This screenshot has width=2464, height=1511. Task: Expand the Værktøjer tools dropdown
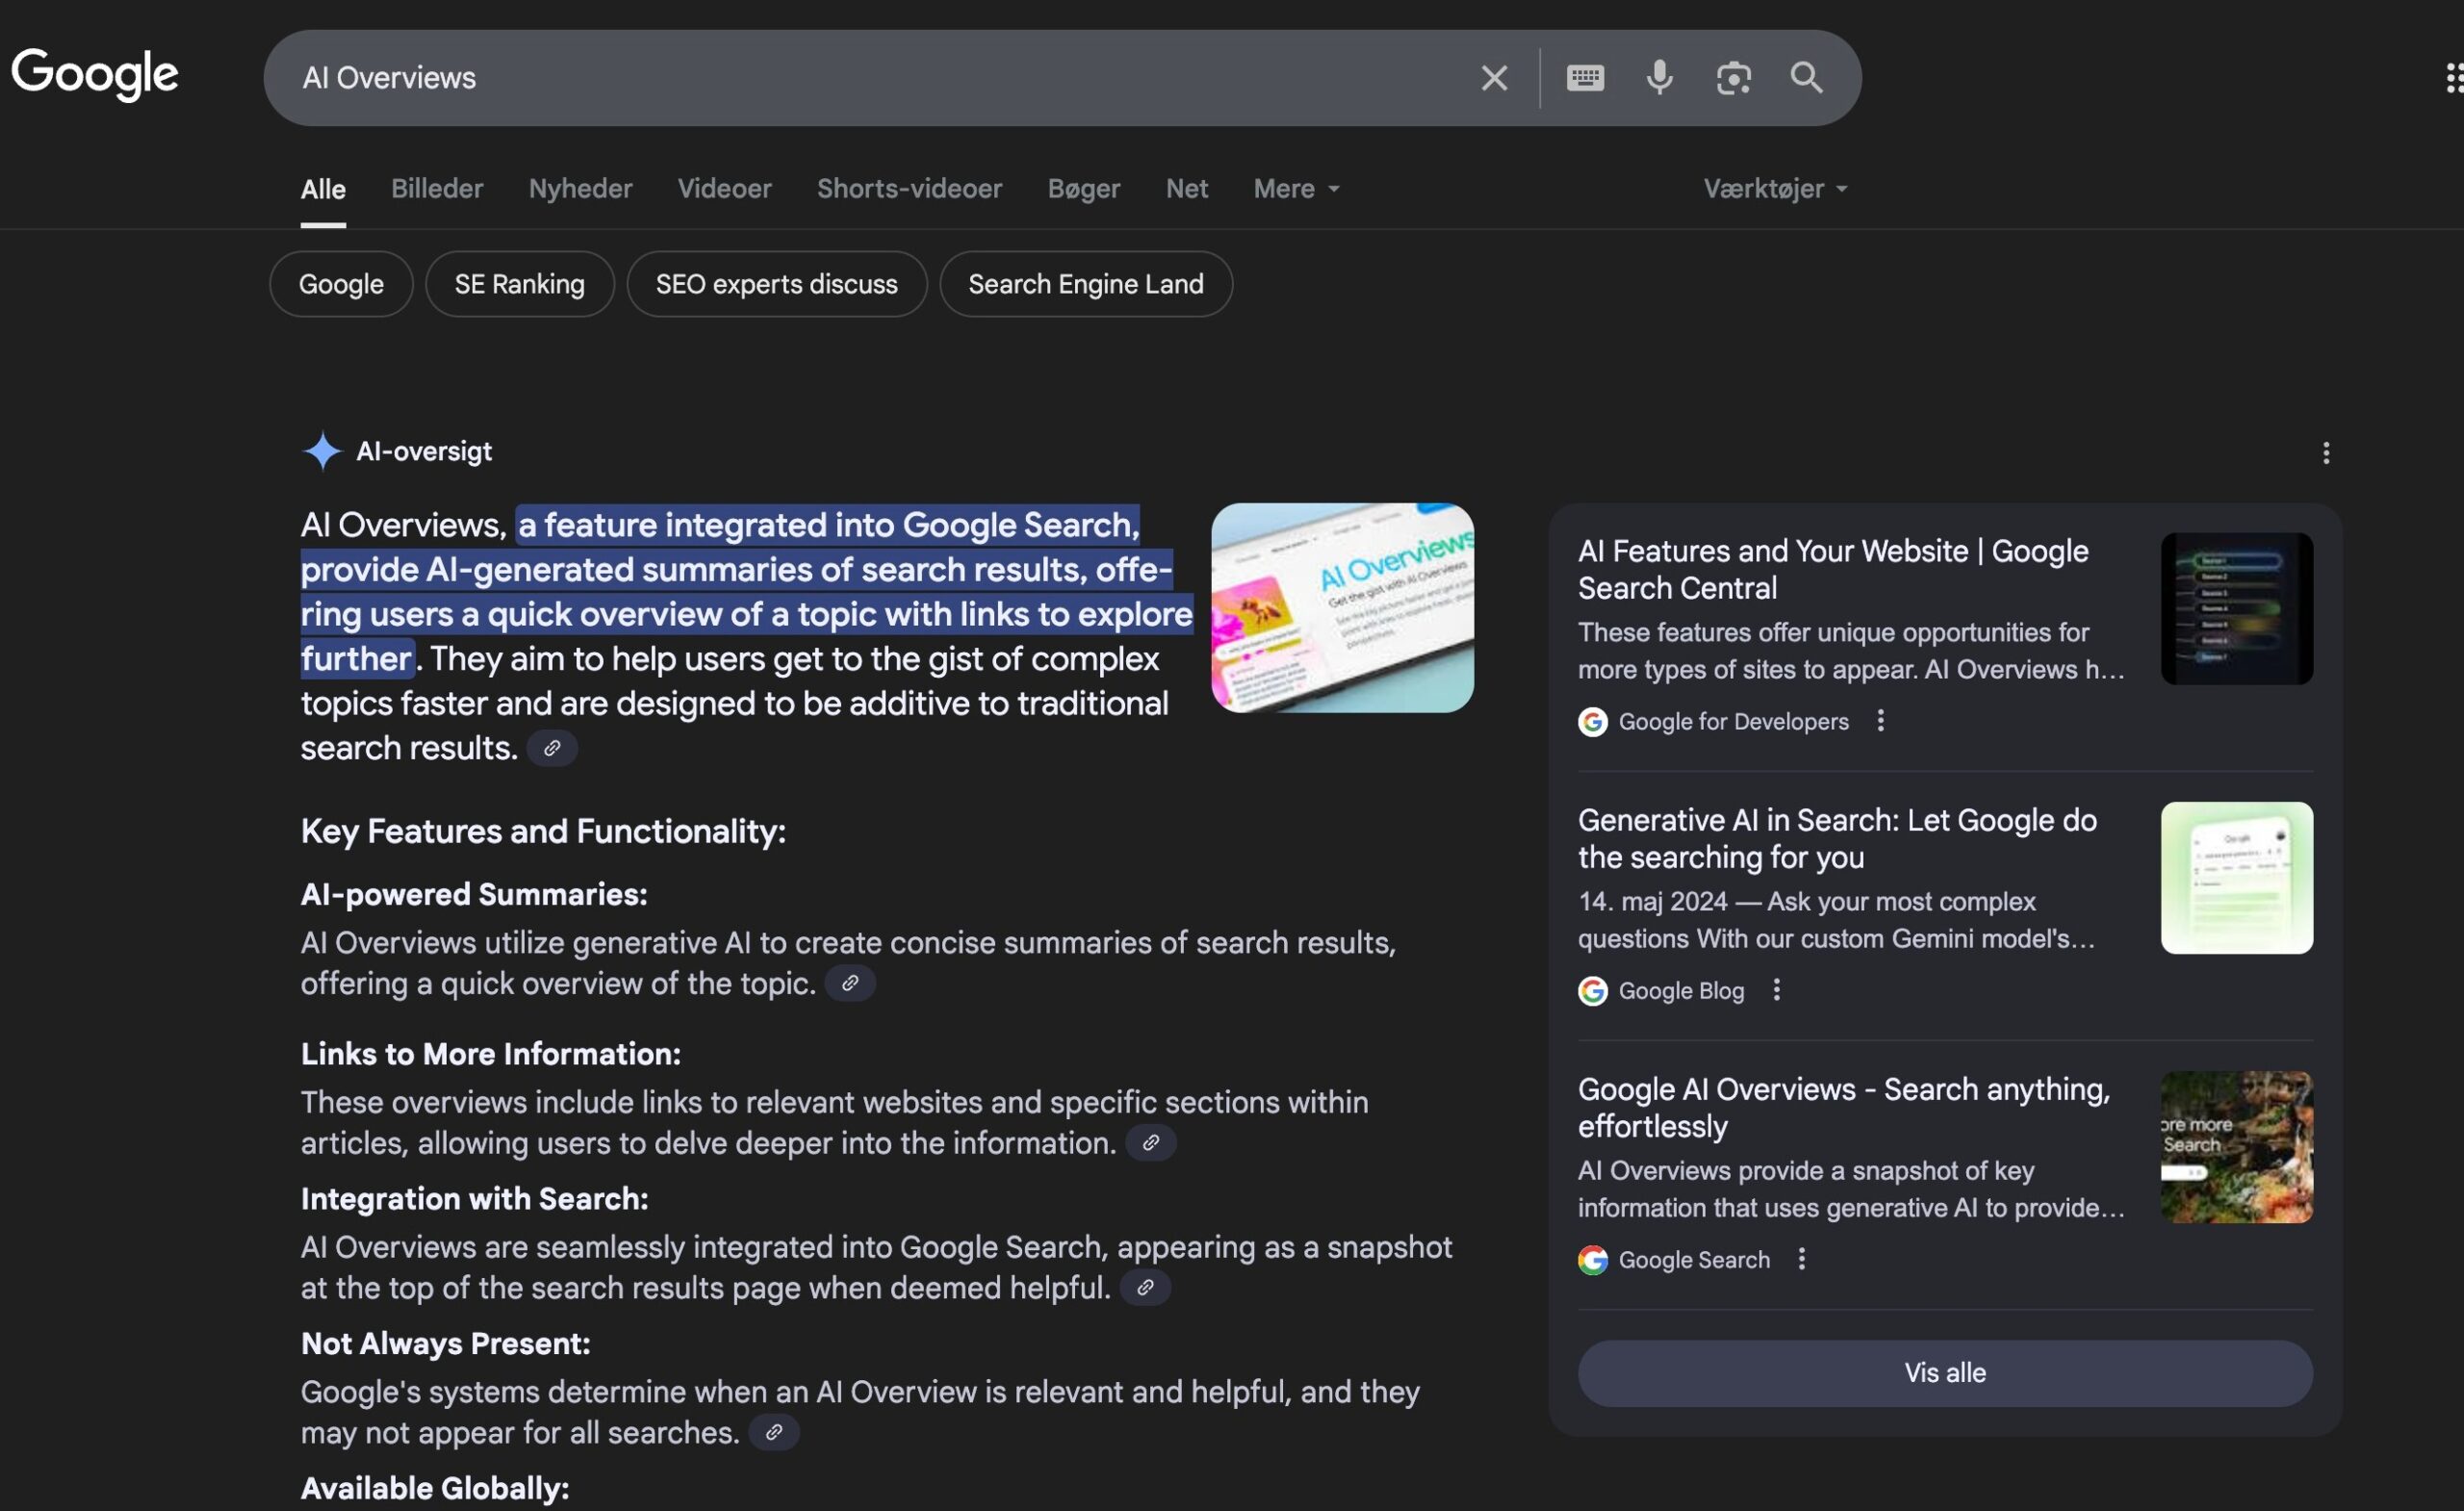1775,189
